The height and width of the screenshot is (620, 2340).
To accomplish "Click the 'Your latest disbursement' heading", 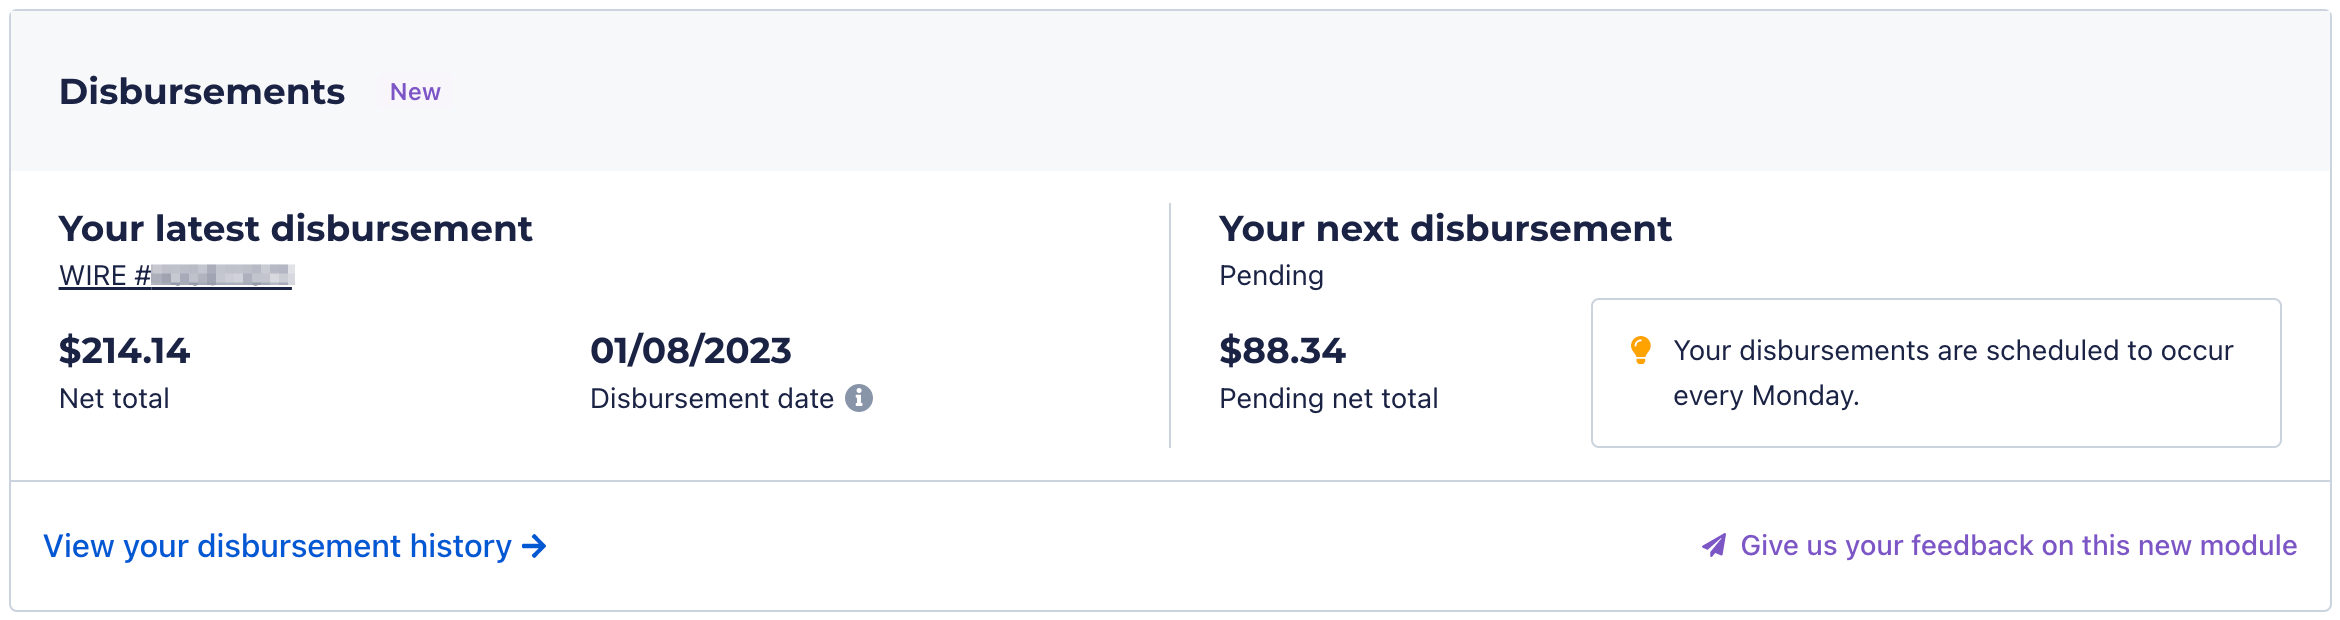I will click(295, 229).
